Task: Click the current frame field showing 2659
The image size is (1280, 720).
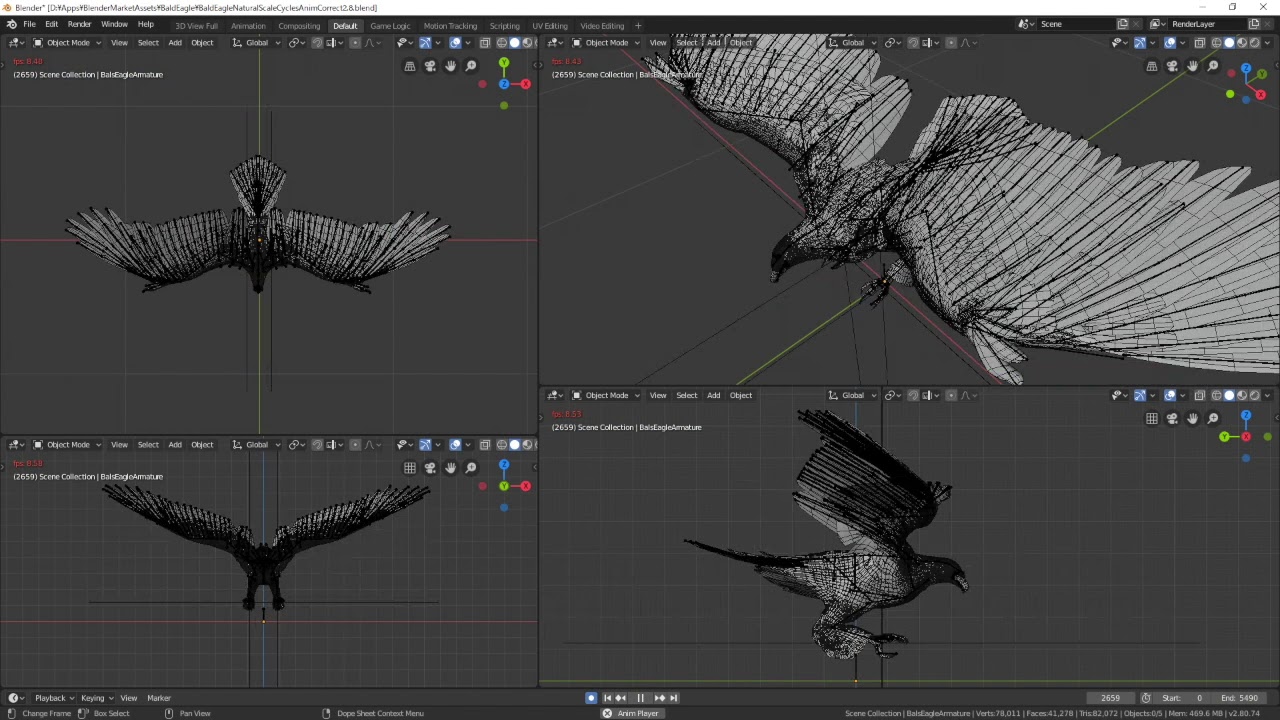Action: (x=1110, y=698)
